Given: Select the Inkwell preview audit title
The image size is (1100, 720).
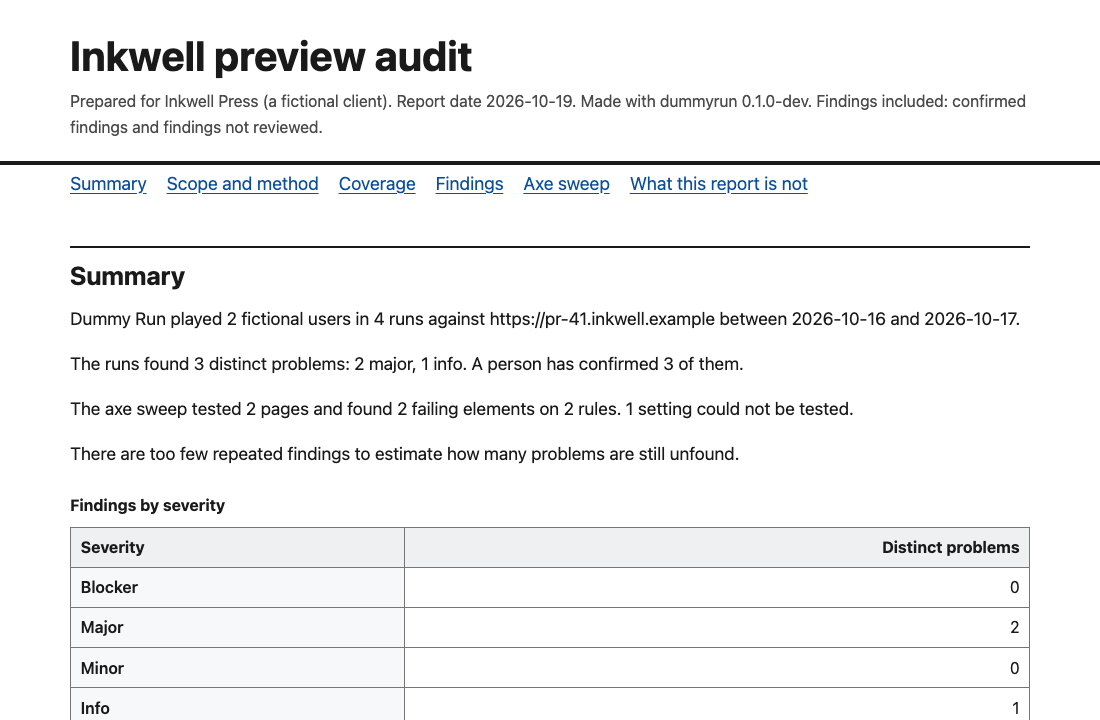Looking at the screenshot, I should [x=271, y=57].
